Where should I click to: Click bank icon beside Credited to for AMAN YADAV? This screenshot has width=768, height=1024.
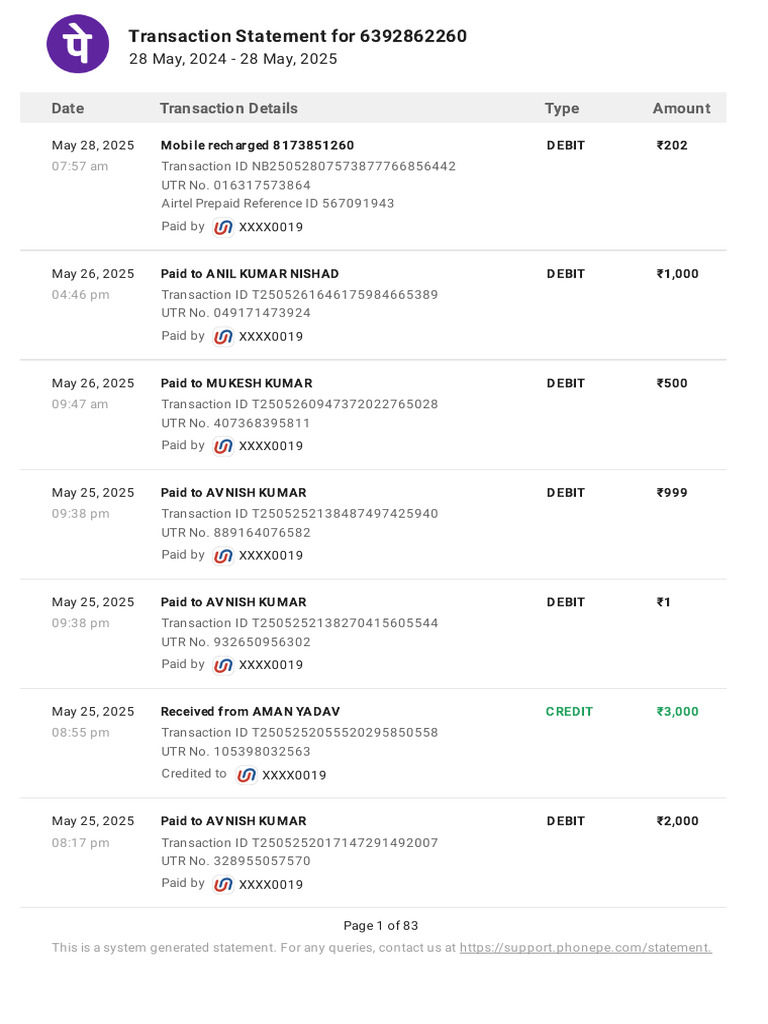point(246,775)
